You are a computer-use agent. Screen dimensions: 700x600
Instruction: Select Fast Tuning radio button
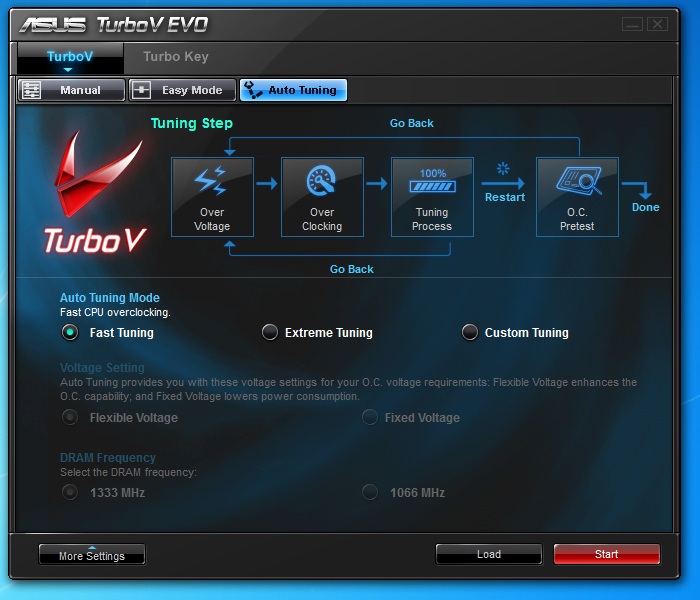click(x=70, y=332)
